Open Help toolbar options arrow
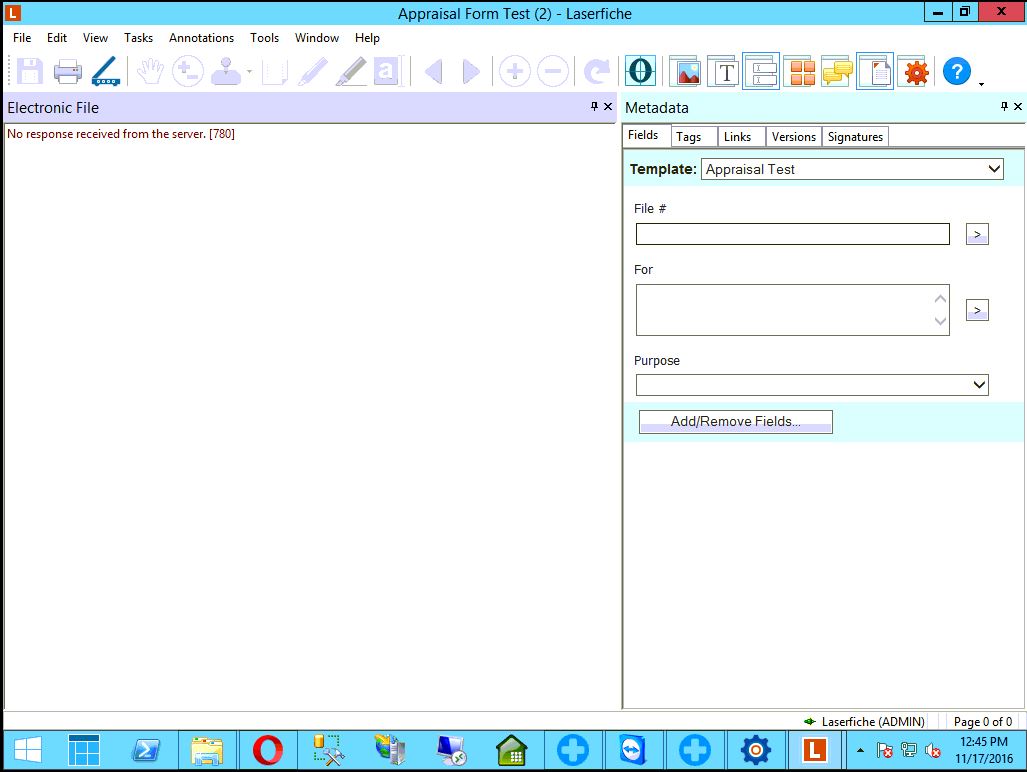This screenshot has height=772, width=1027. (x=981, y=84)
